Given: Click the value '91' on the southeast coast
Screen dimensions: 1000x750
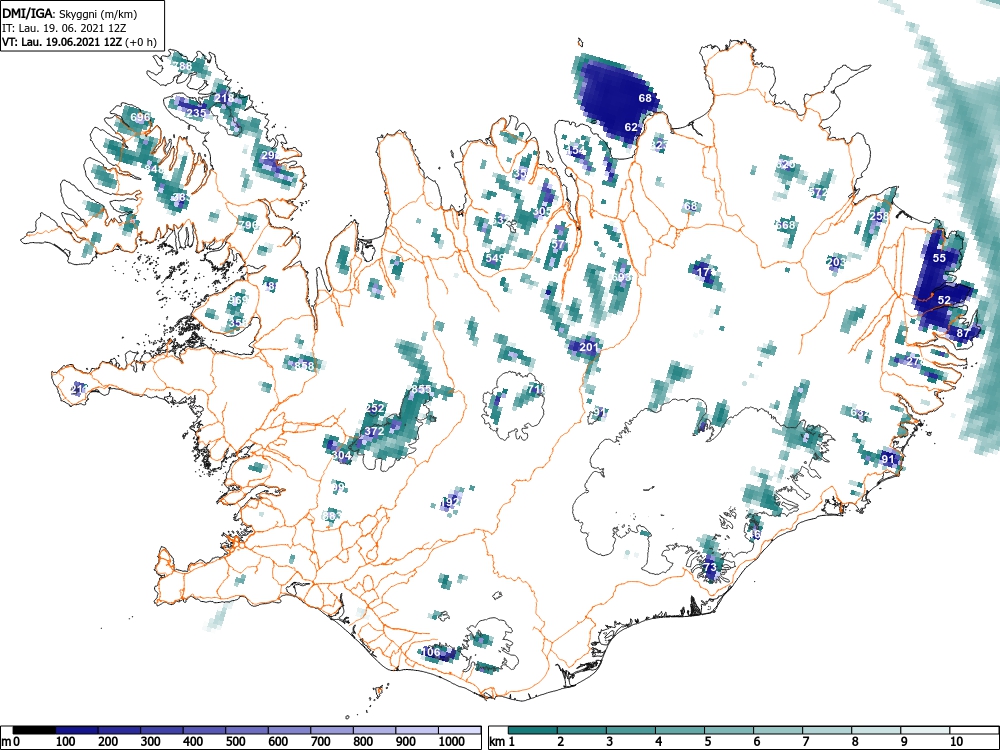Looking at the screenshot, I should [888, 459].
